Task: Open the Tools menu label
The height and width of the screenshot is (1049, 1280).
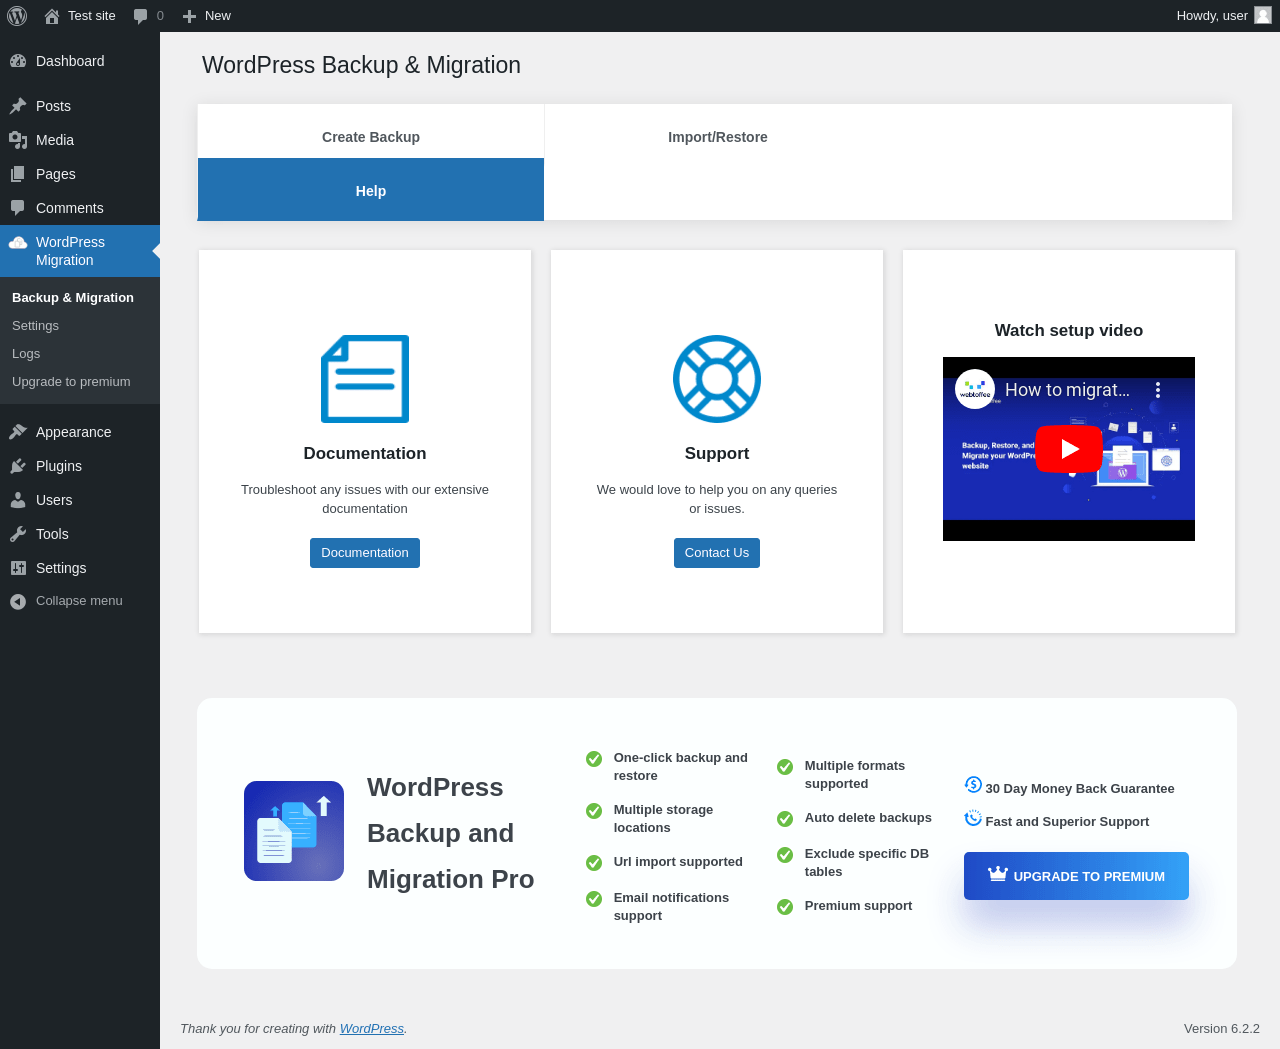Action: [x=52, y=534]
